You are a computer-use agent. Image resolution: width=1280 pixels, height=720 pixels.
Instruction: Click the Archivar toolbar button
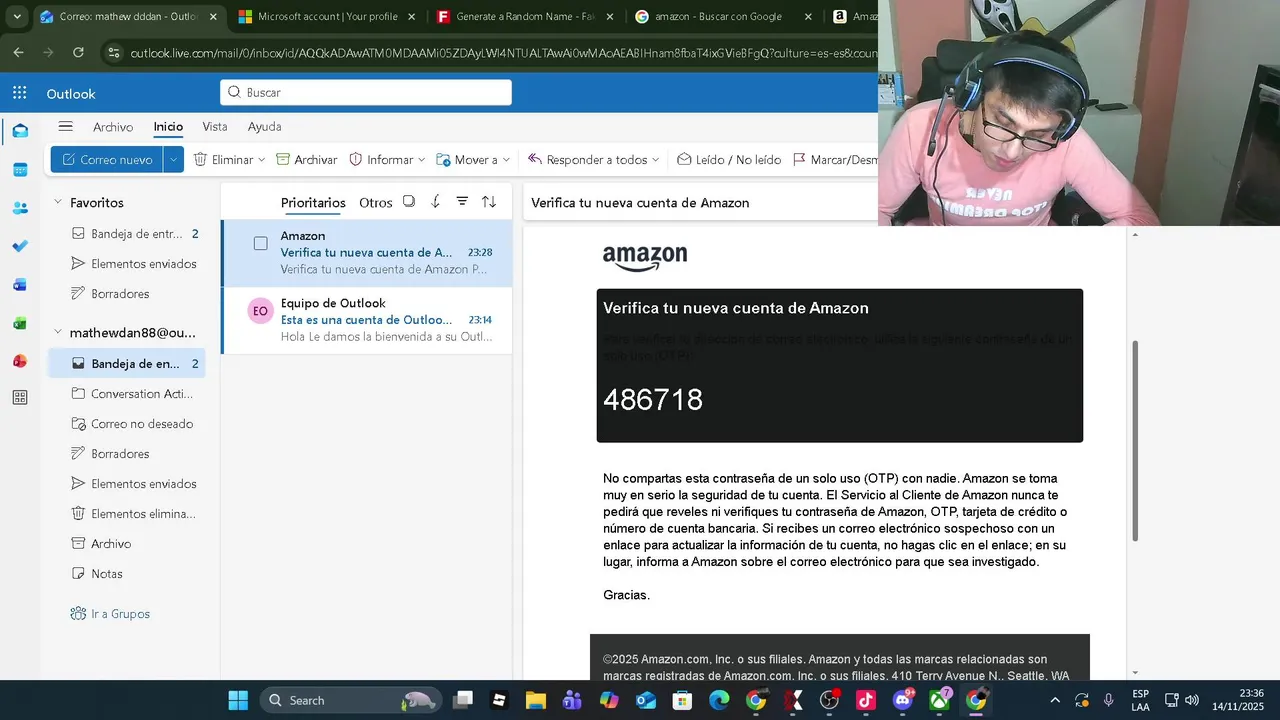pyautogui.click(x=306, y=160)
